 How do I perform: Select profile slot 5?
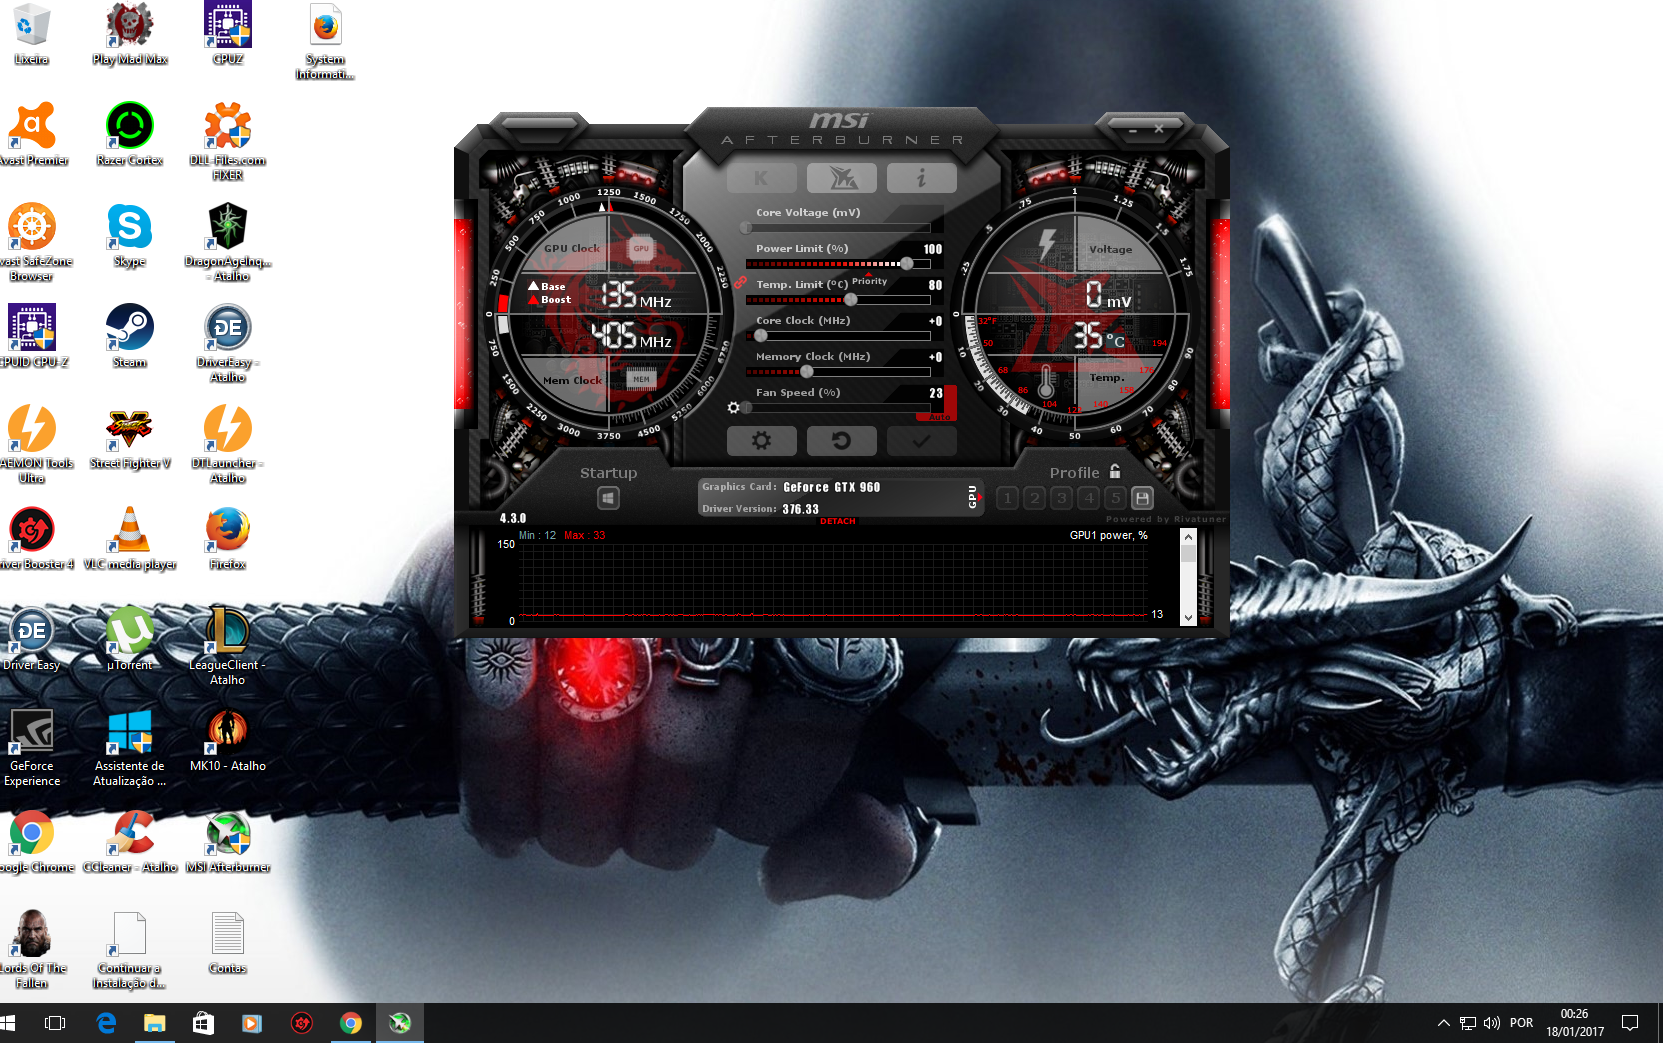pyautogui.click(x=1116, y=498)
